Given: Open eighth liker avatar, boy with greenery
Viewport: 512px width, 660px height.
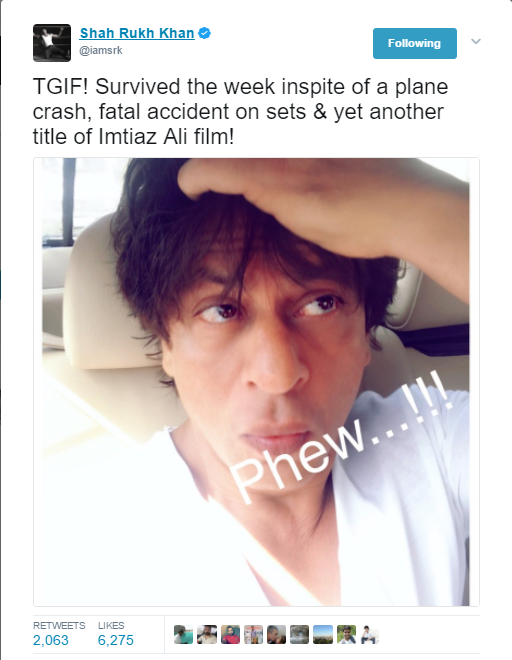Looking at the screenshot, I should coord(346,634).
